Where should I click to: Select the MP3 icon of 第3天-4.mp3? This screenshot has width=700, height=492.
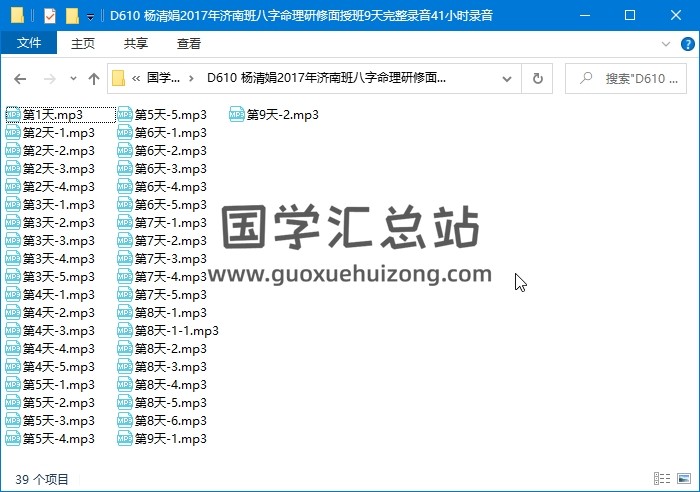(13, 259)
